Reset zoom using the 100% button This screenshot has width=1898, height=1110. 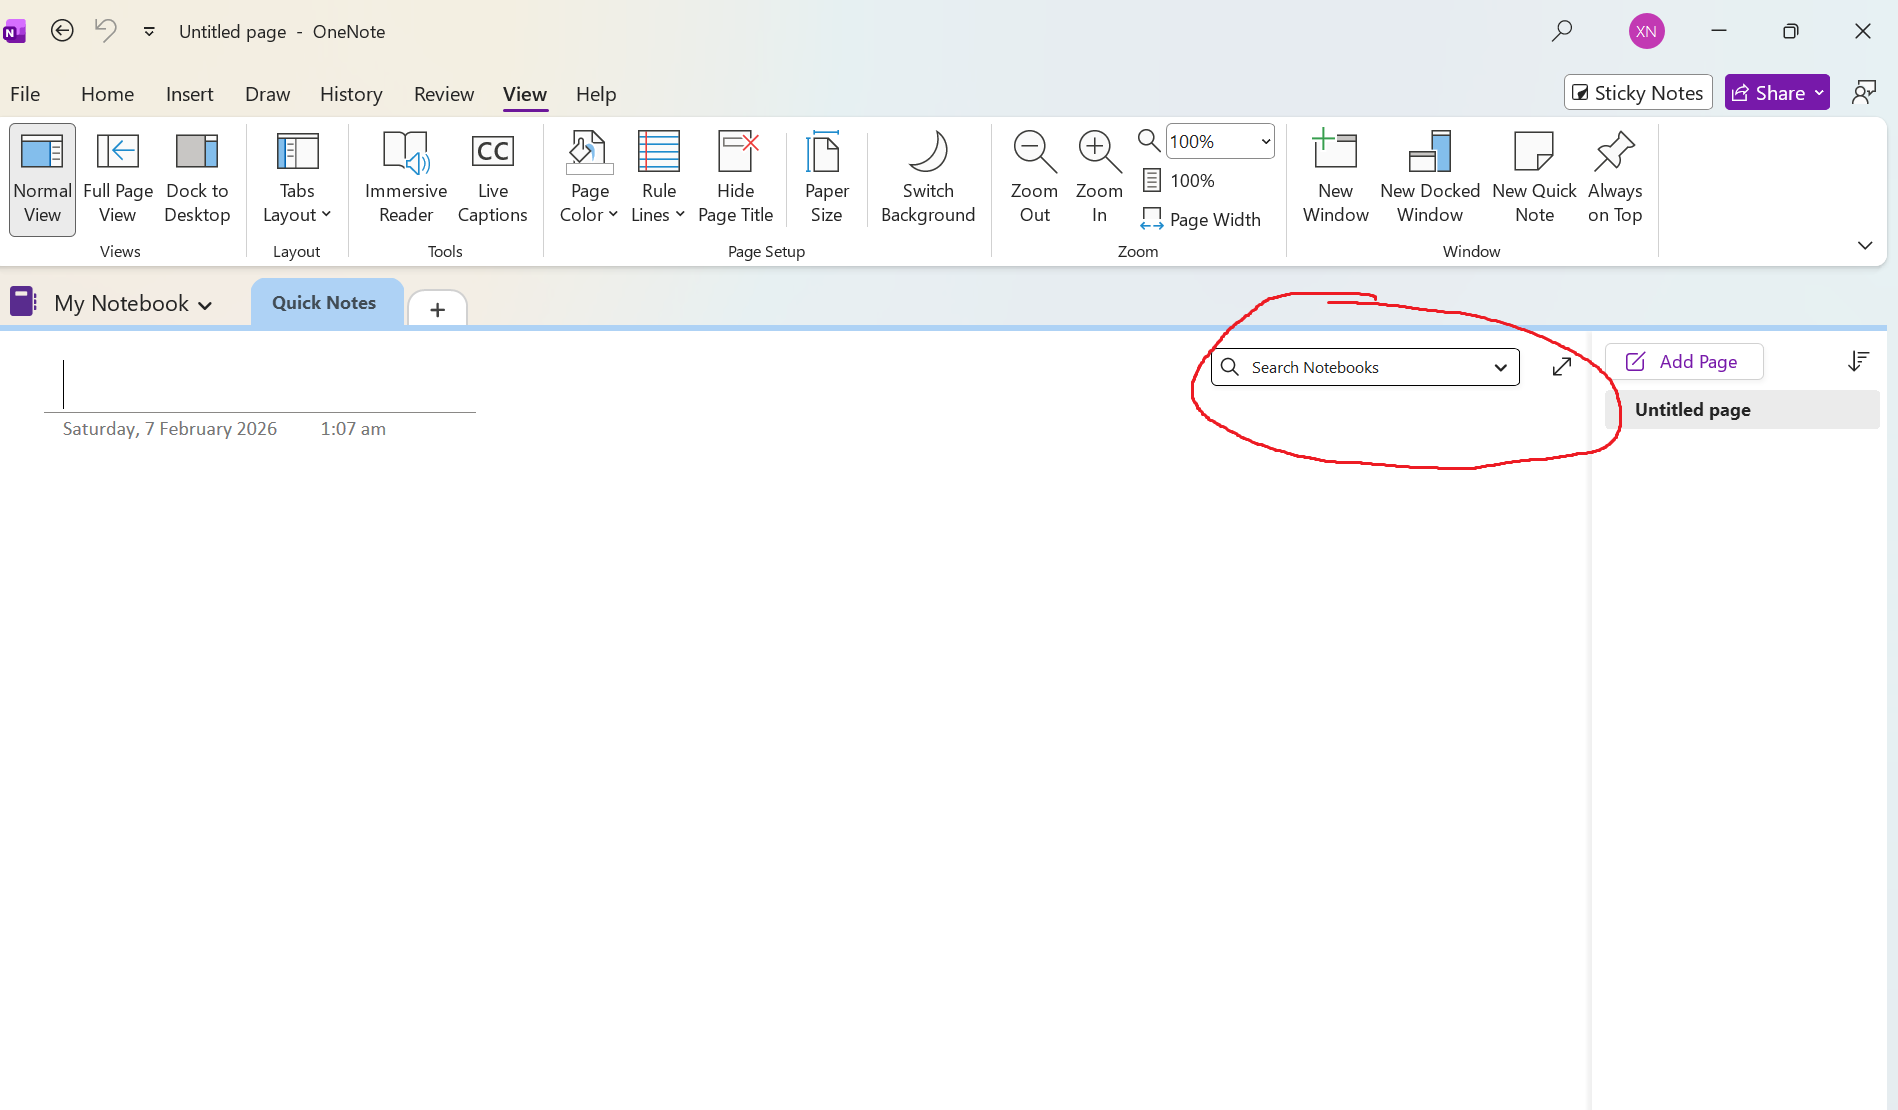[x=1179, y=181]
